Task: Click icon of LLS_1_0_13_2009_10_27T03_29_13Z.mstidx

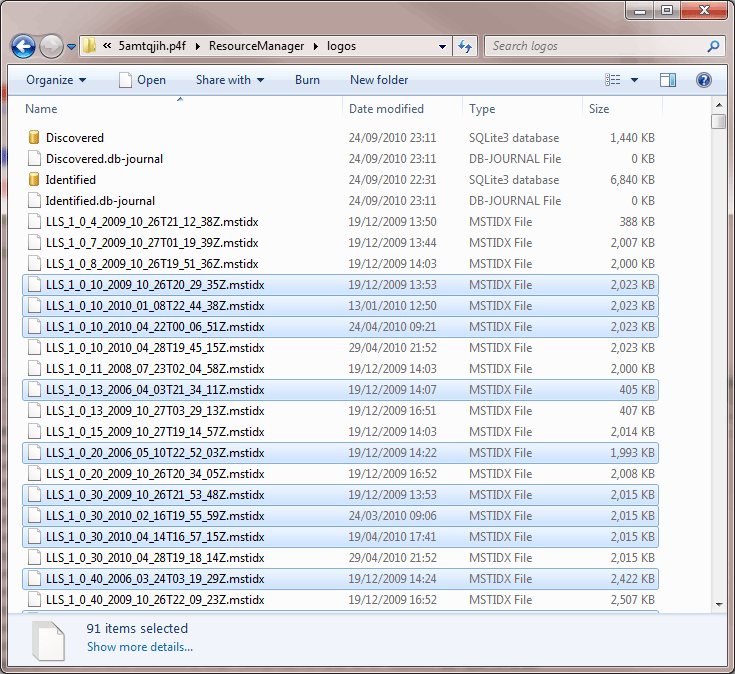Action: [34, 411]
